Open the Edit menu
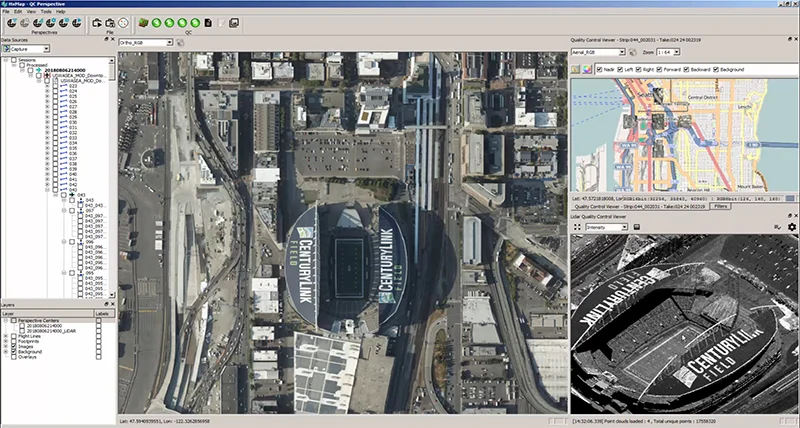 coord(18,11)
